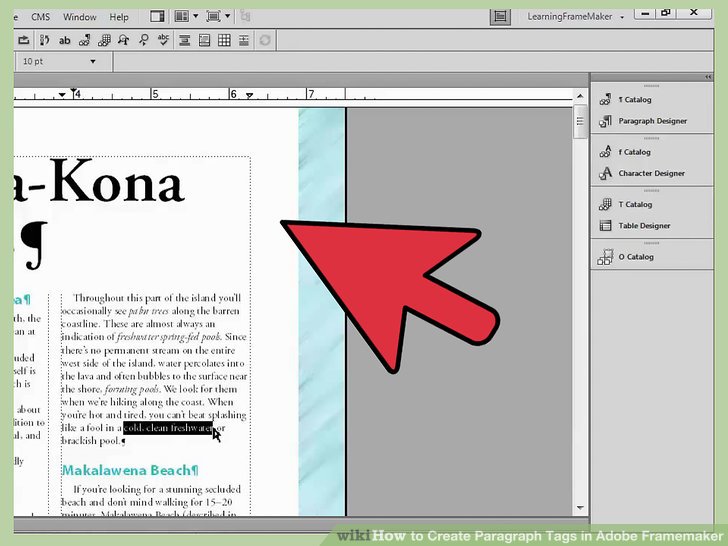Screen dimensions: 728x546
Task: Open the Table Designer panel
Action: click(x=644, y=226)
